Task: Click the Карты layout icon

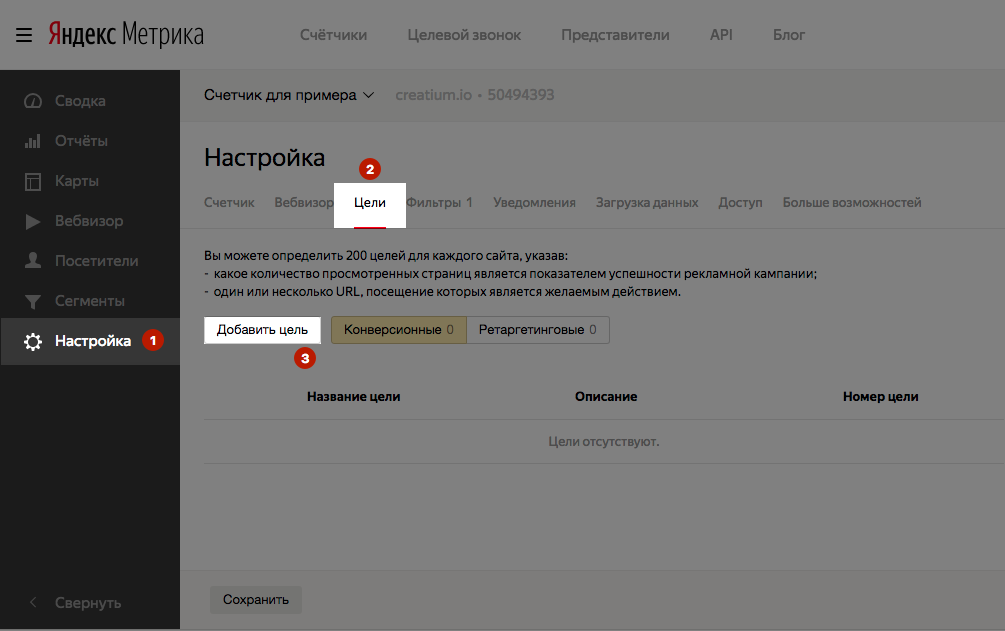Action: (x=33, y=181)
